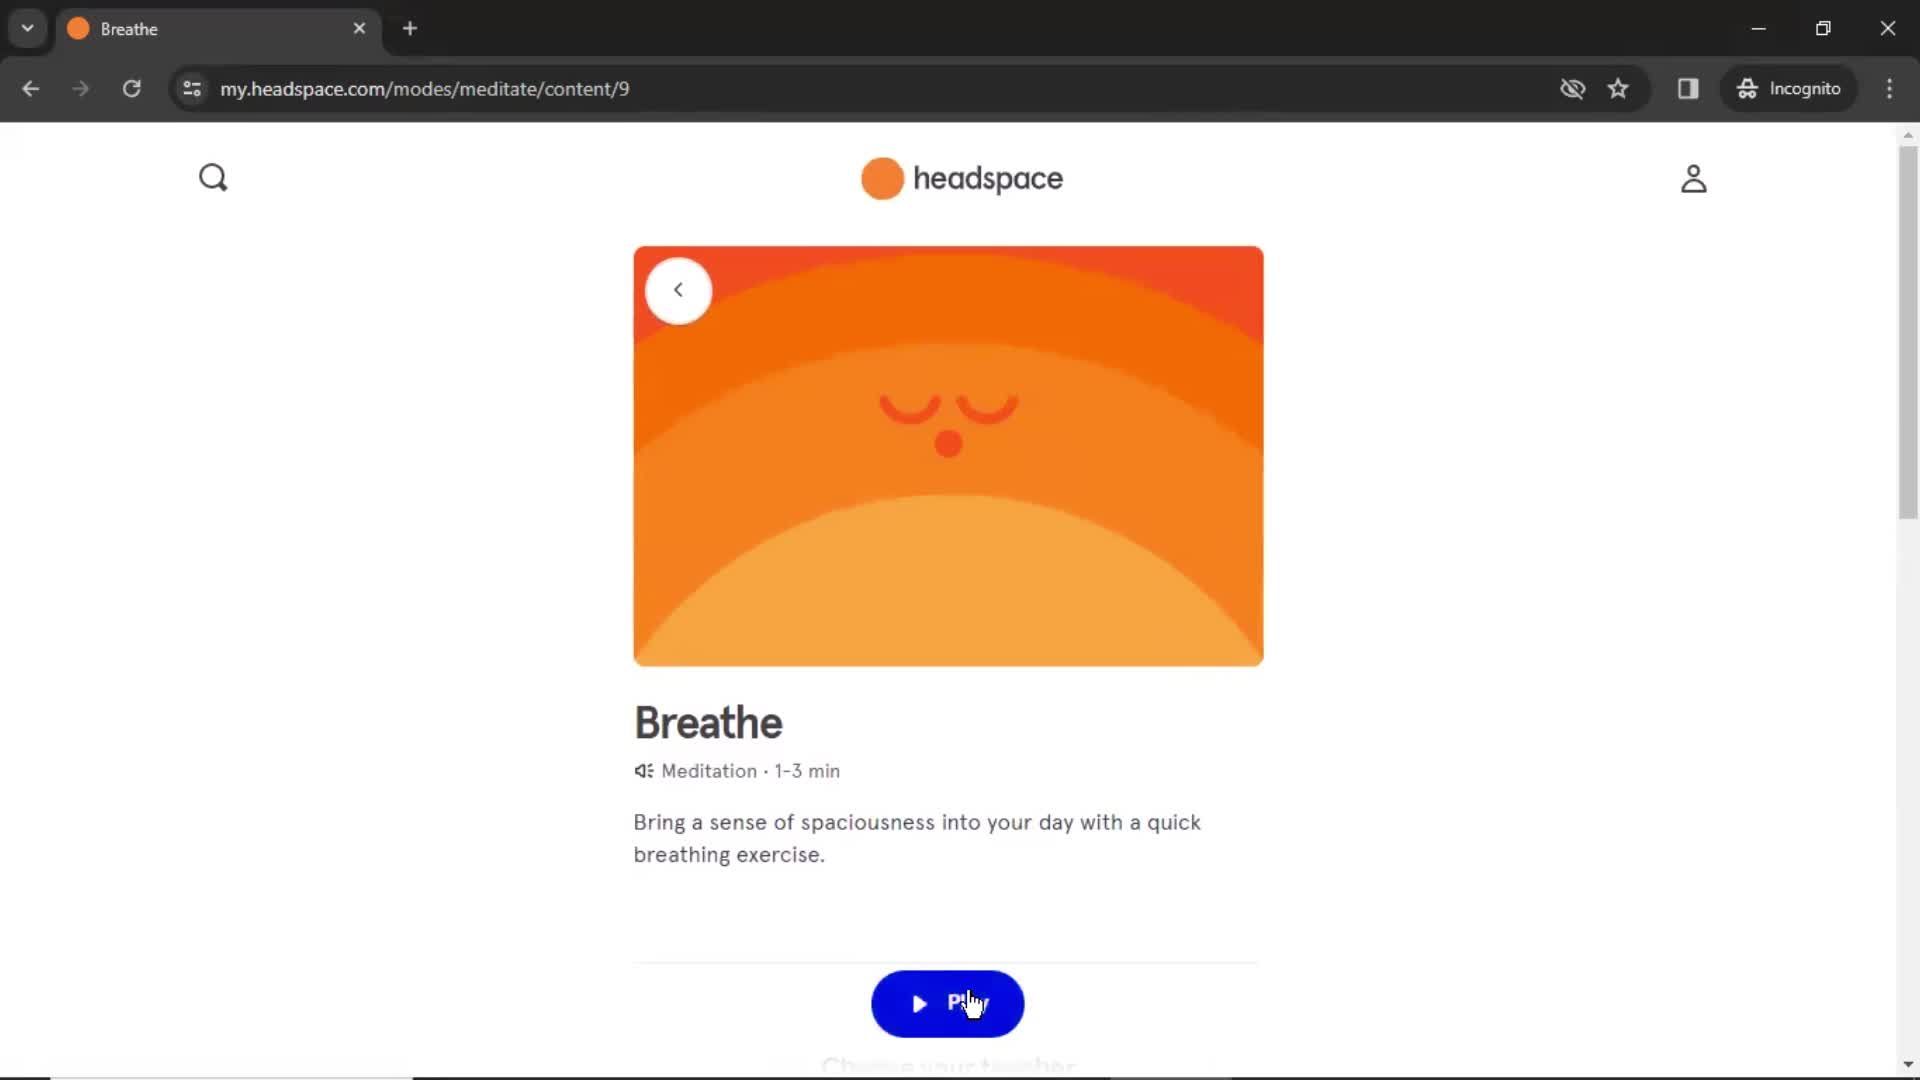The width and height of the screenshot is (1920, 1080).
Task: Click the Breathe meditation thumbnail image
Action: click(947, 456)
